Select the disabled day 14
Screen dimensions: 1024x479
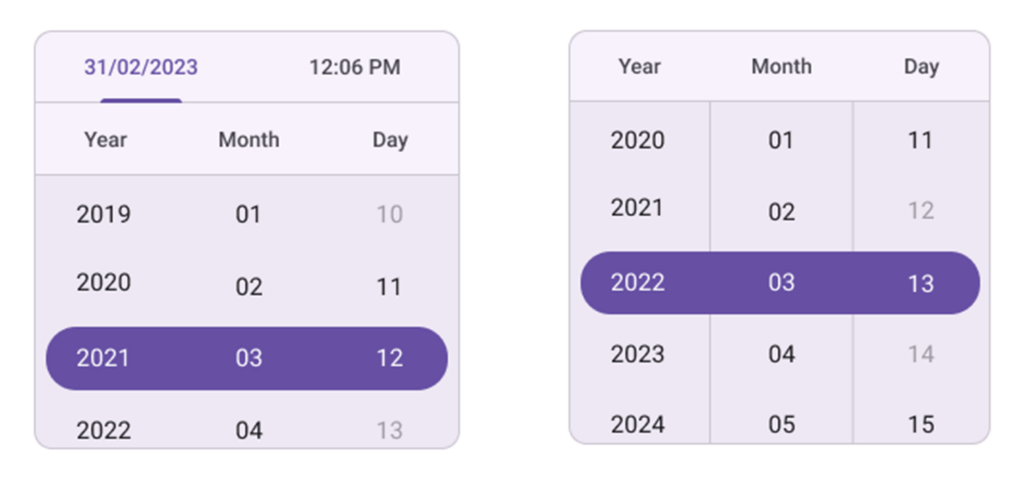[x=920, y=354]
